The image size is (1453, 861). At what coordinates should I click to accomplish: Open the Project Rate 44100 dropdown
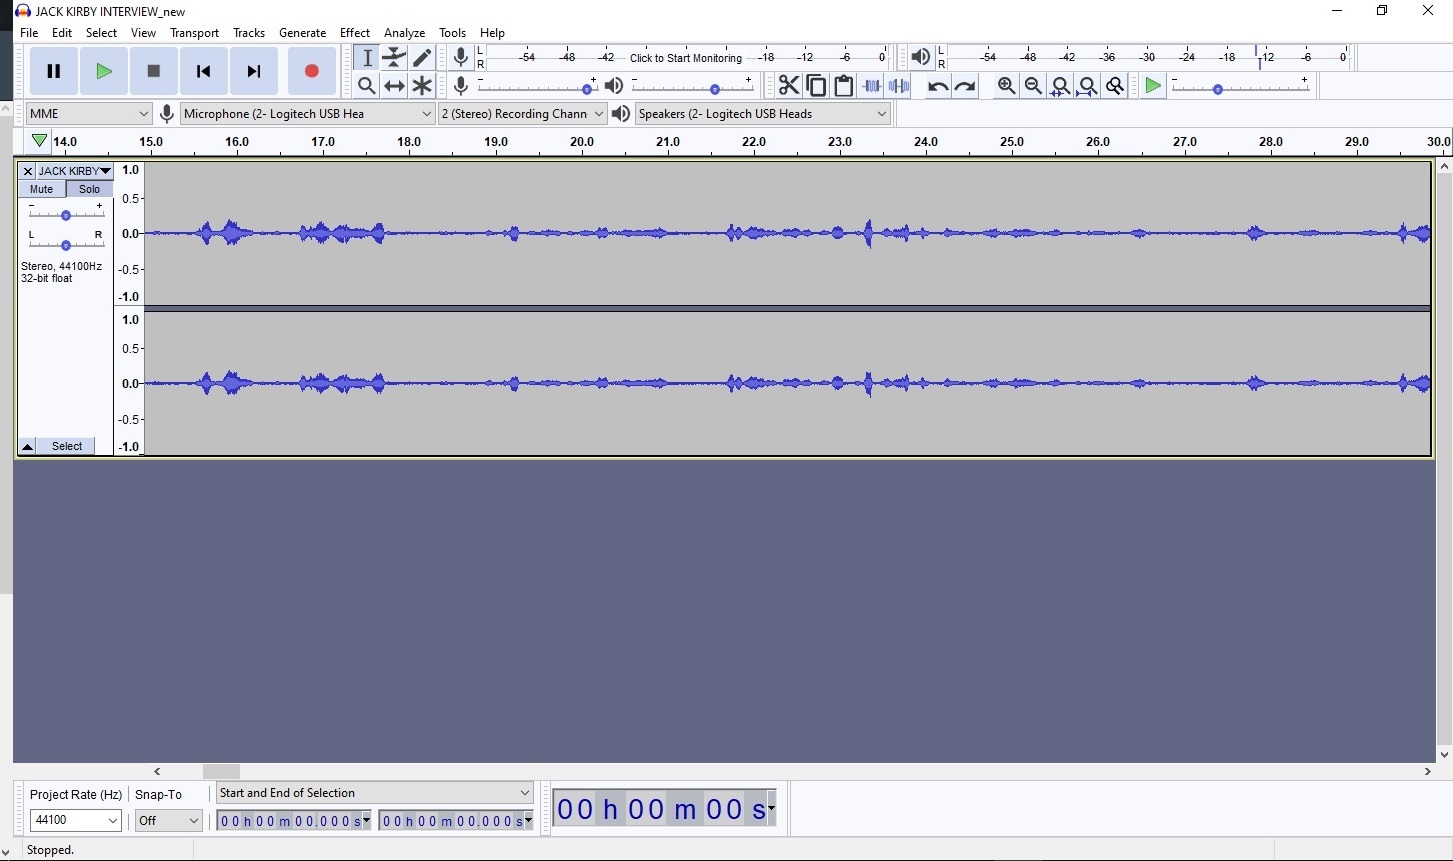(x=76, y=820)
